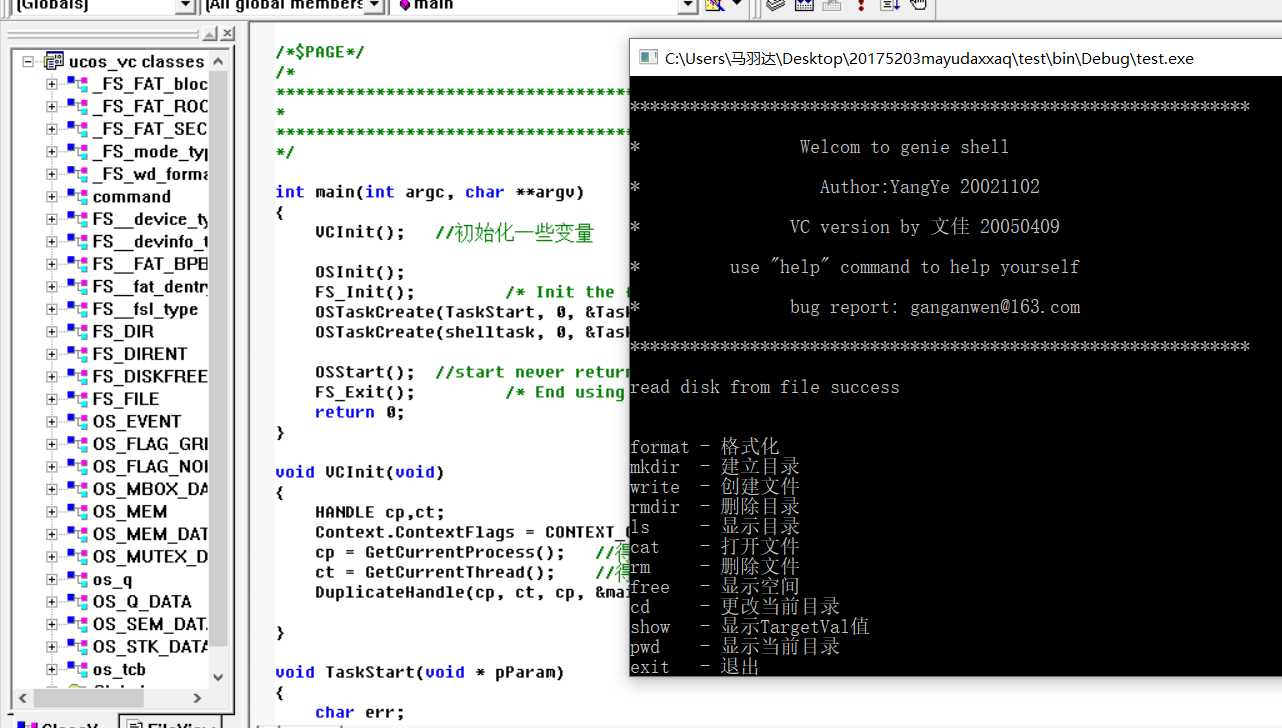Click the class icon beside os_q
The height and width of the screenshot is (728, 1282).
tap(77, 579)
